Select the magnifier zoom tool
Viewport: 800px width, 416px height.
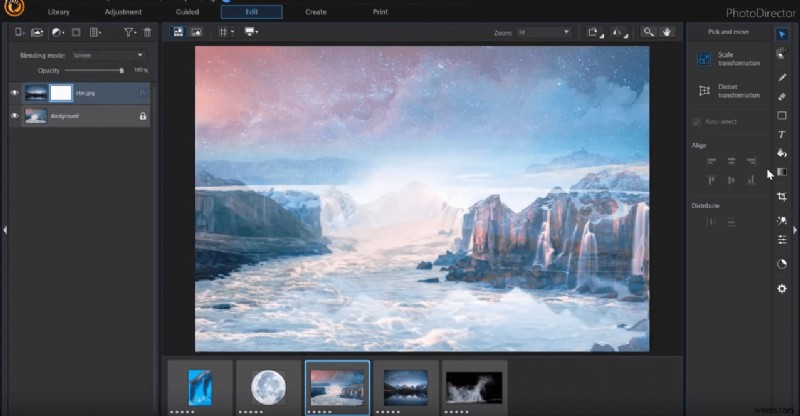[x=648, y=32]
